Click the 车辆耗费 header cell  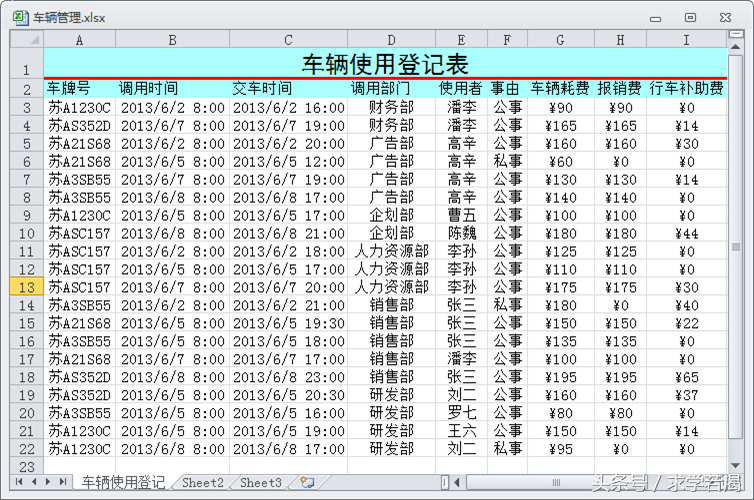coord(561,88)
